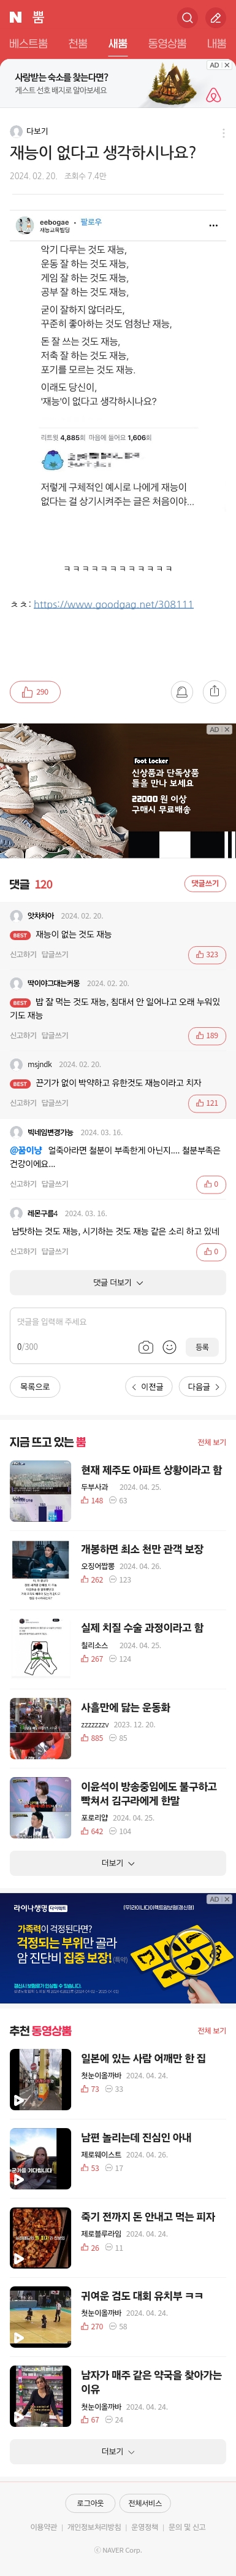Open thumbnail of 현재 제주도 아파트 post
Image resolution: width=236 pixels, height=2576 pixels.
40,1491
